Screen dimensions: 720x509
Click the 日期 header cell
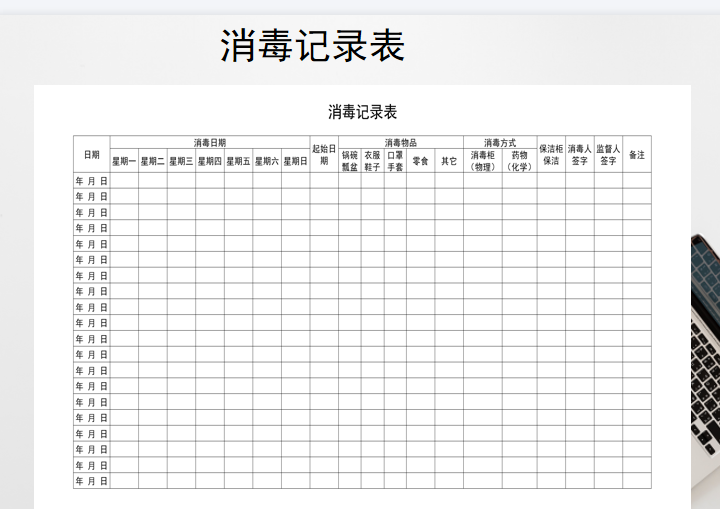tap(91, 155)
